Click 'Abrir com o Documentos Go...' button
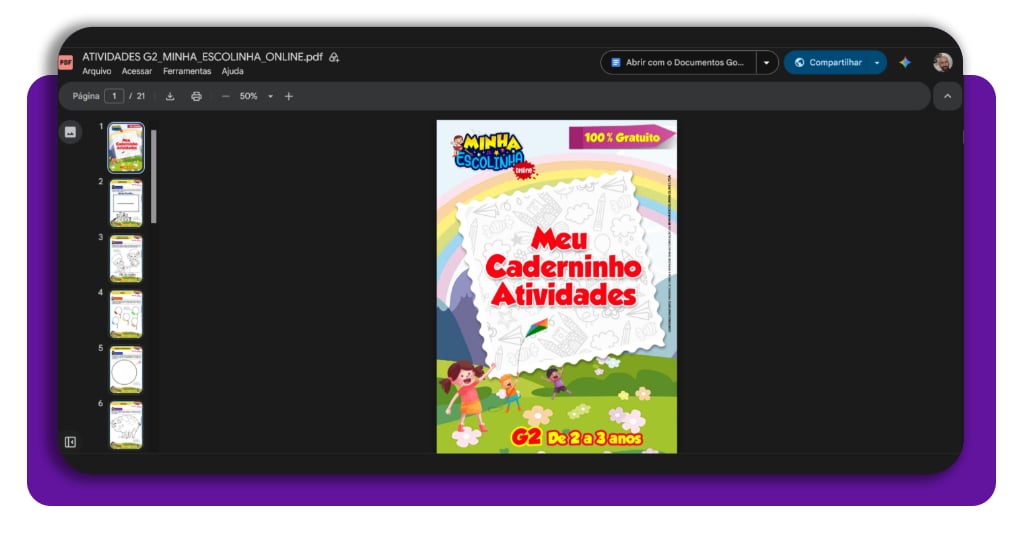1024x536 pixels. (679, 63)
